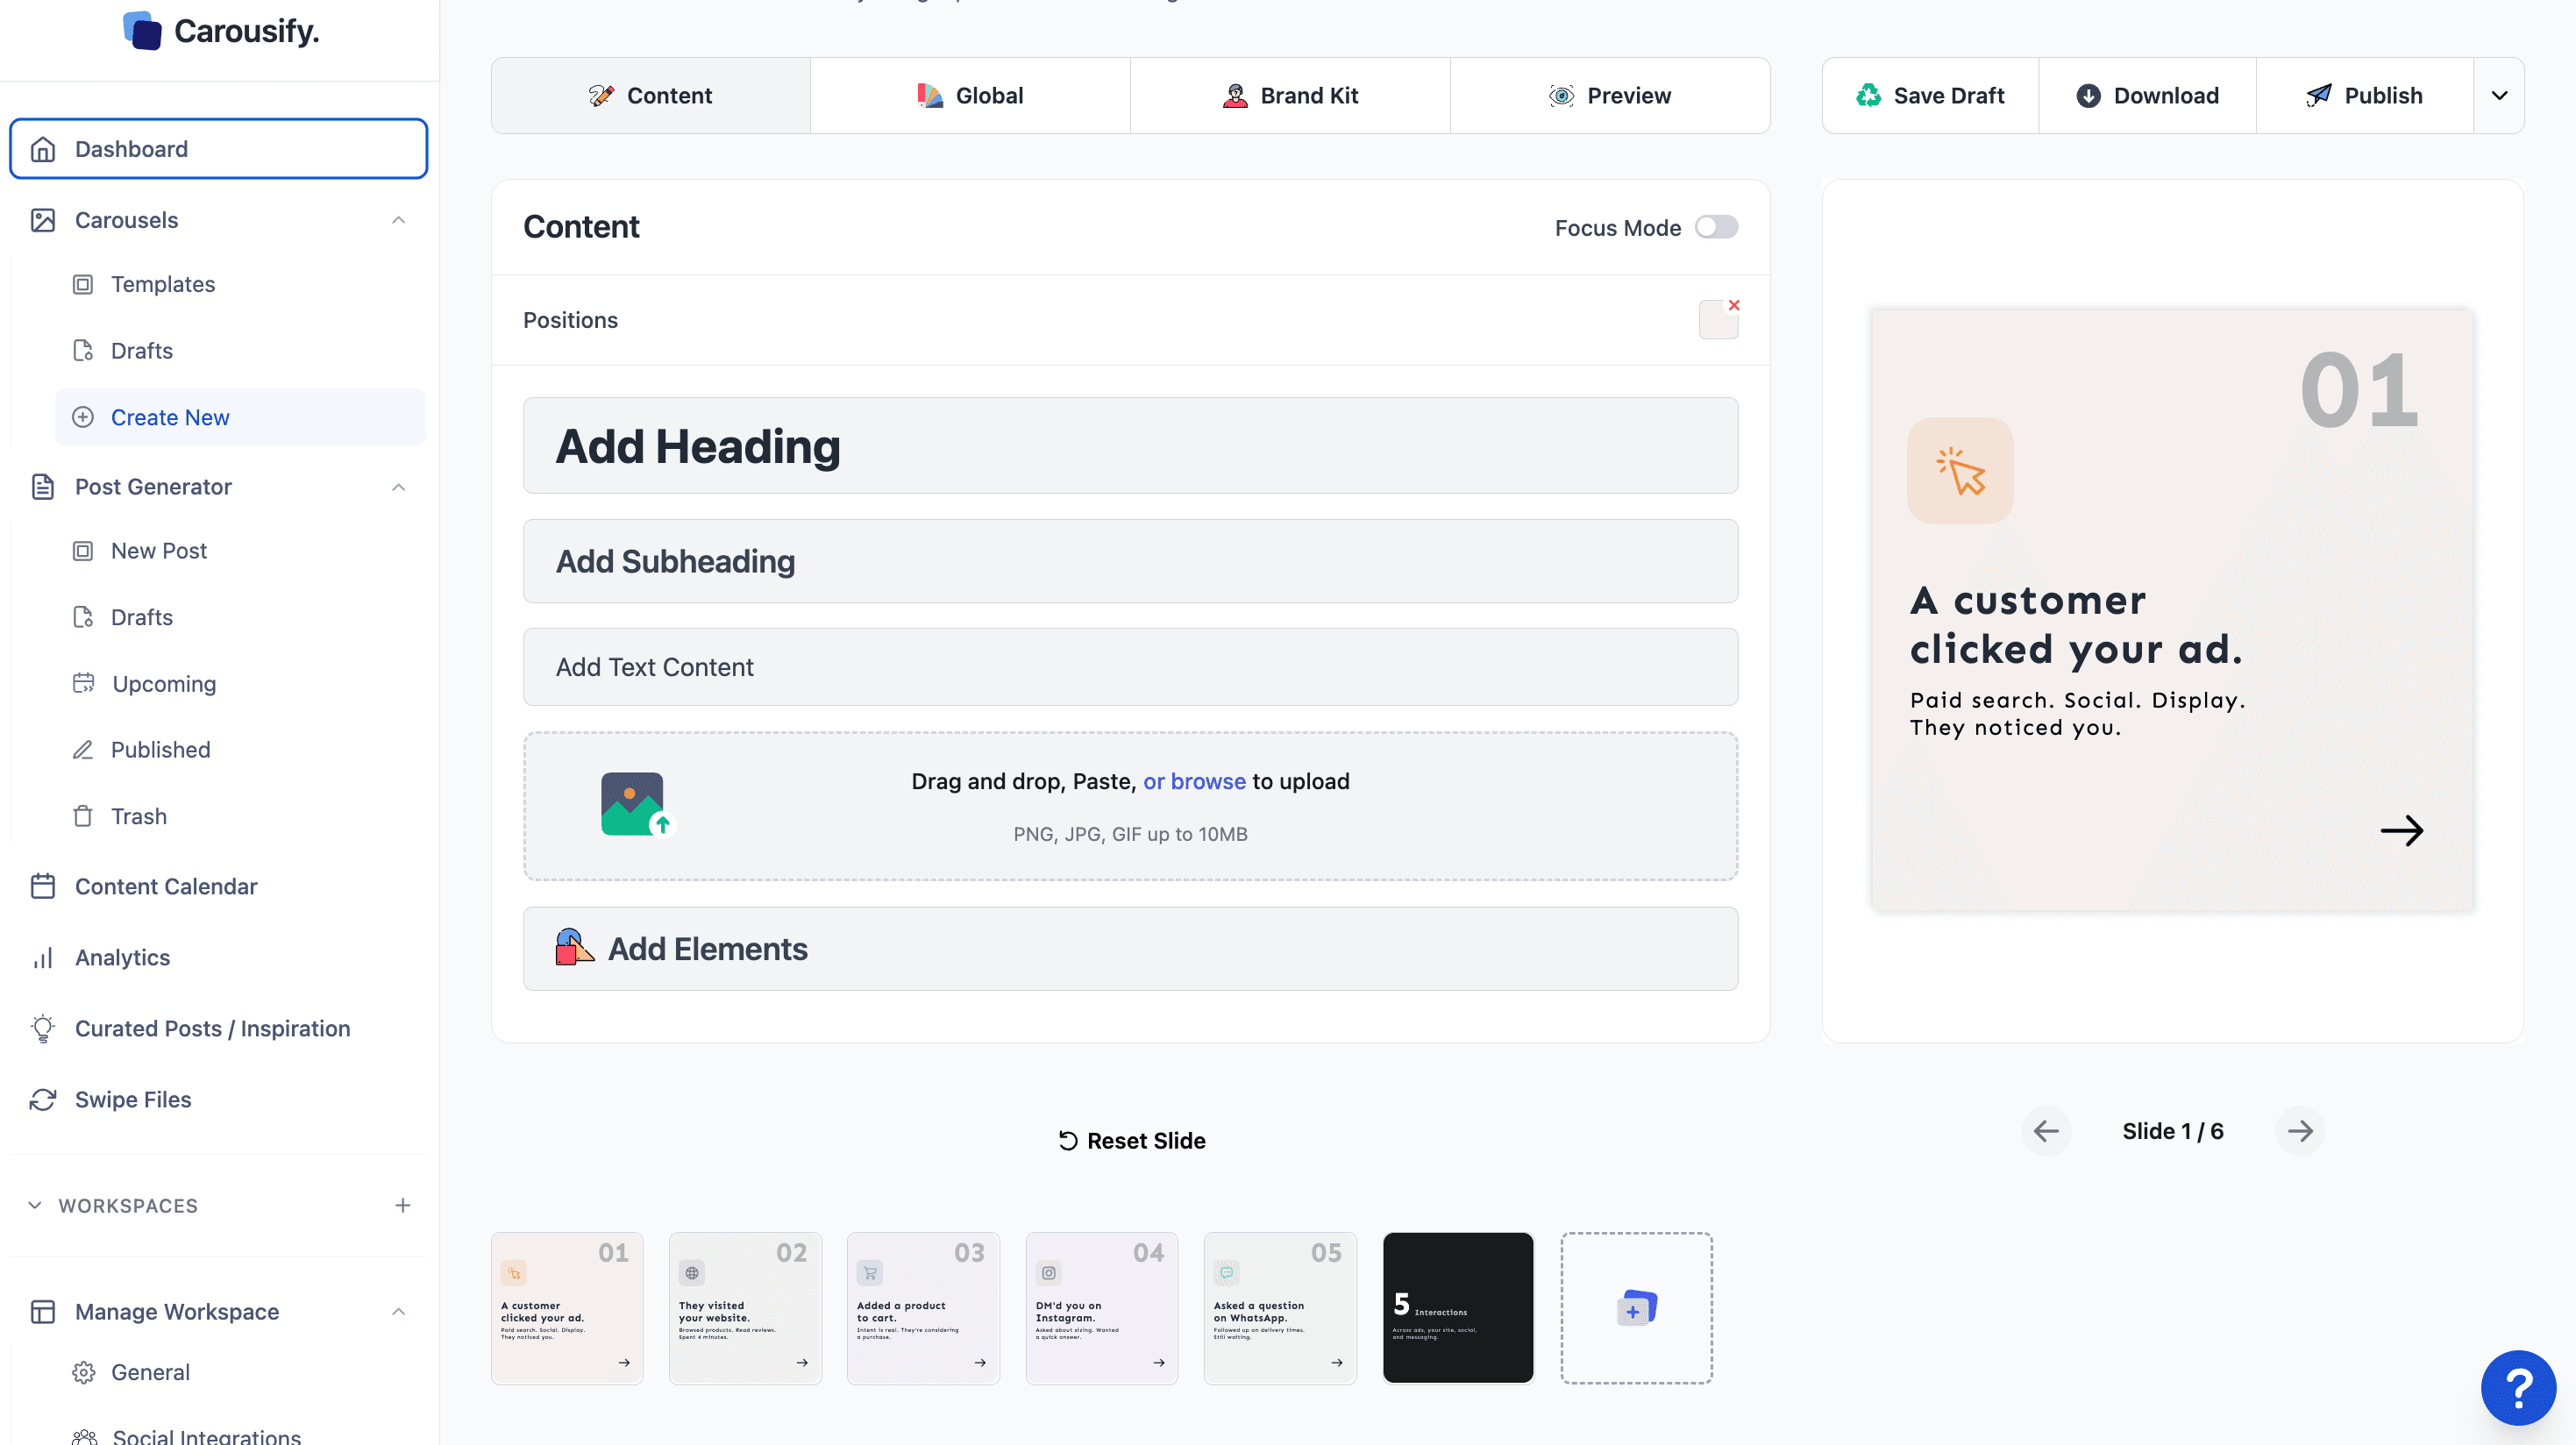Click the Download button
This screenshot has width=2576, height=1445.
(2147, 96)
